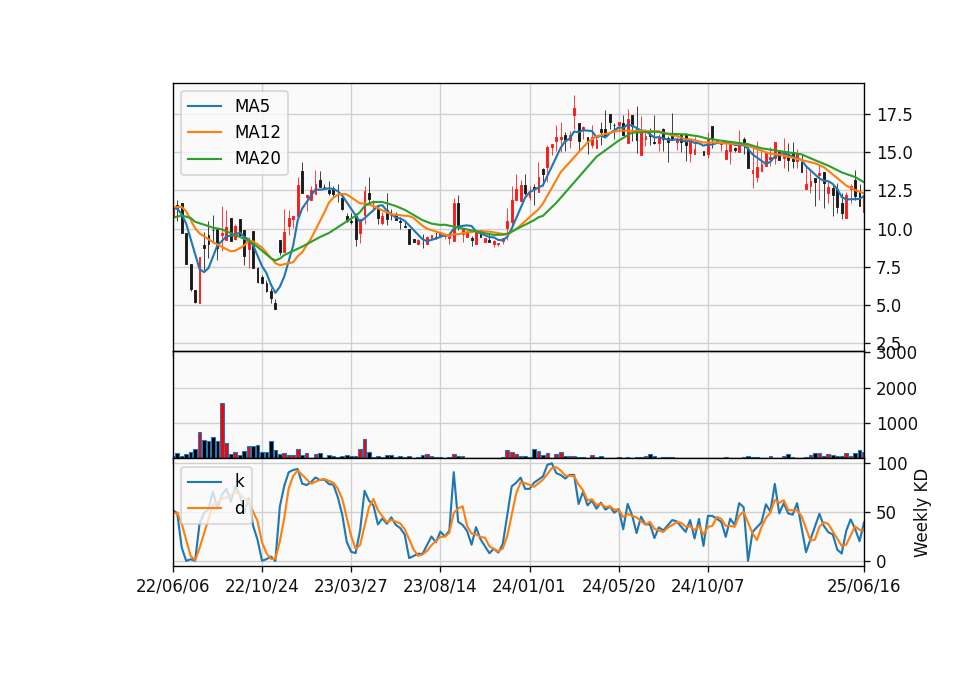
Task: Click the k legend label in KD panel
Action: coord(239,481)
